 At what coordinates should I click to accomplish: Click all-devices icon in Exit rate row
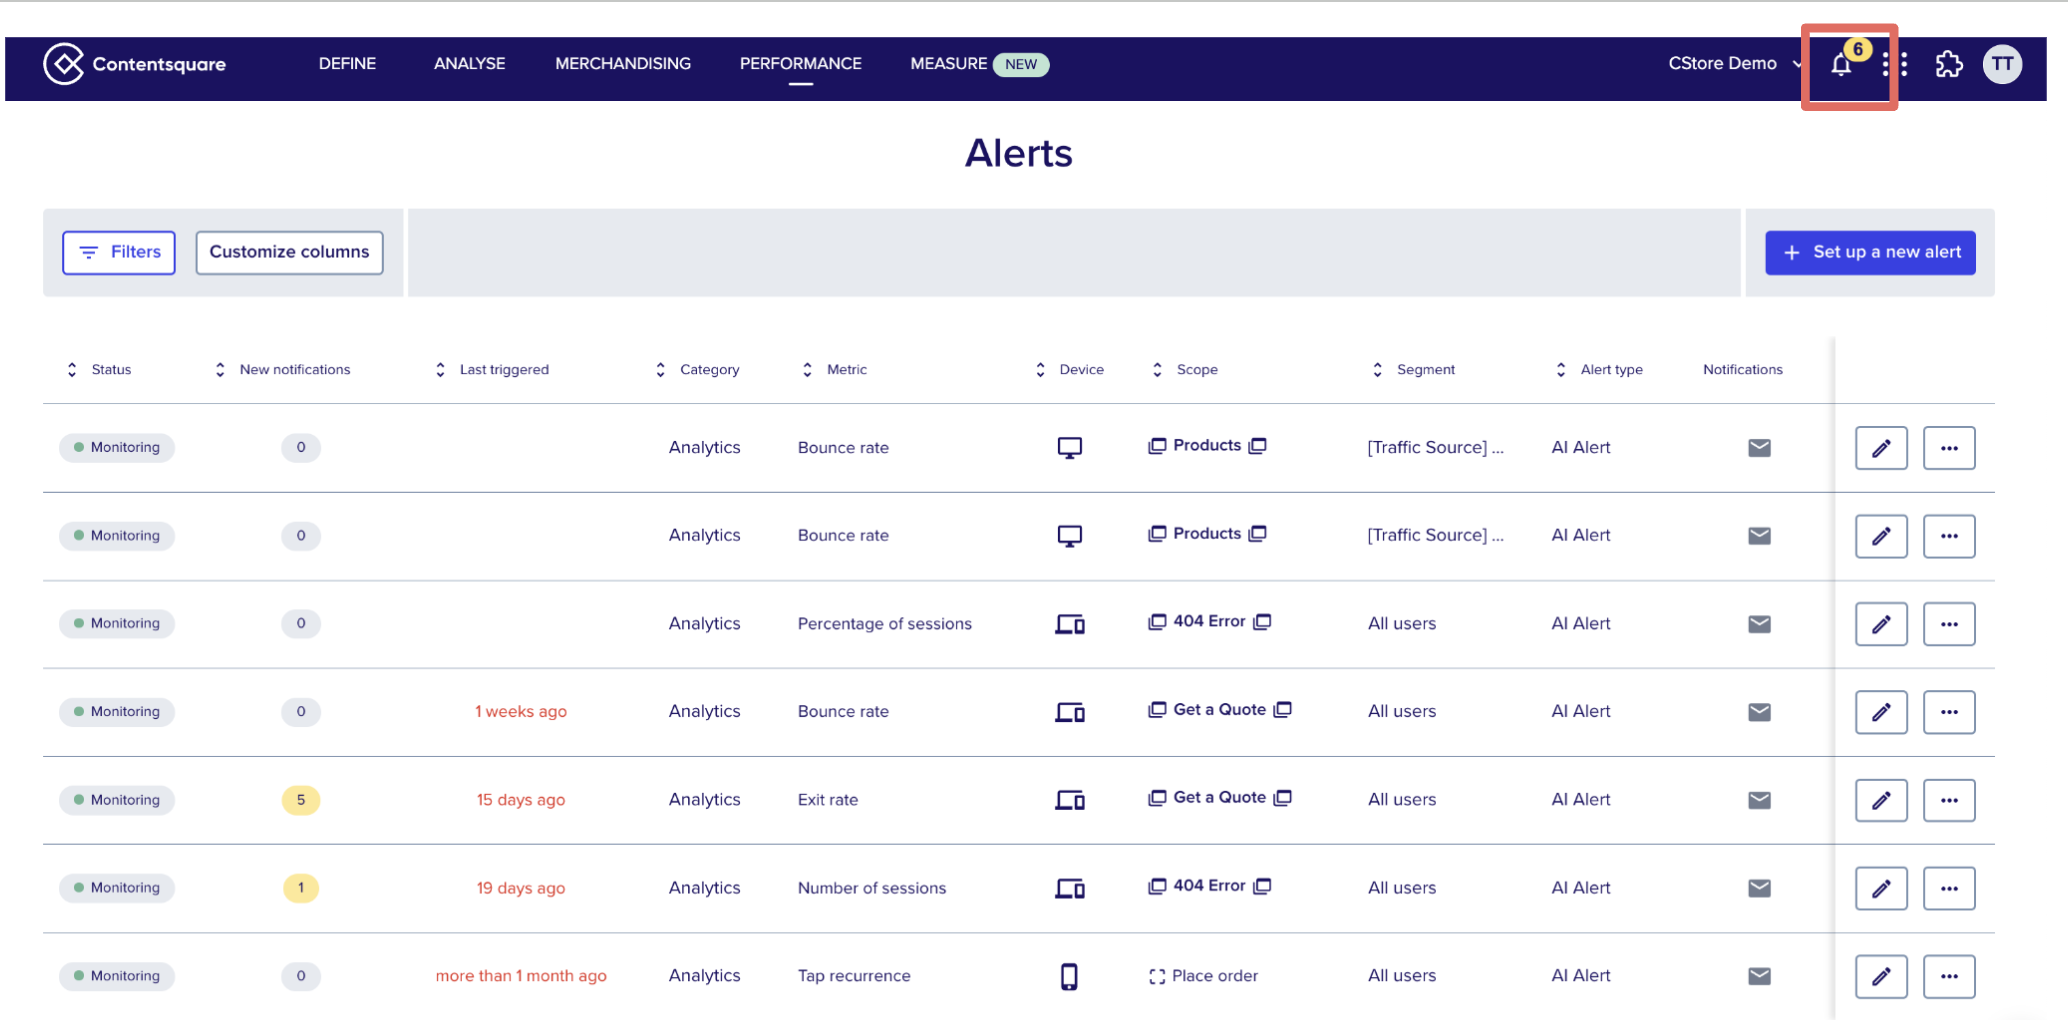[1070, 800]
